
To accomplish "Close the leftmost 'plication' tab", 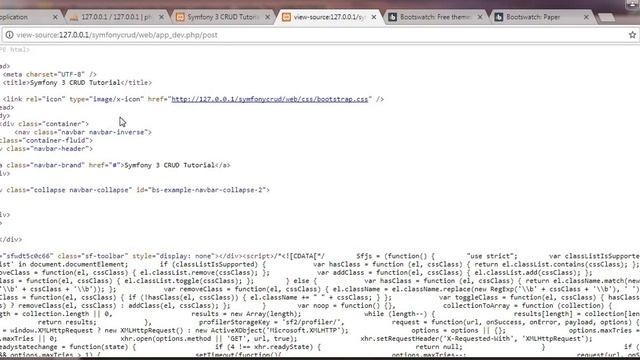I will [55, 17].
